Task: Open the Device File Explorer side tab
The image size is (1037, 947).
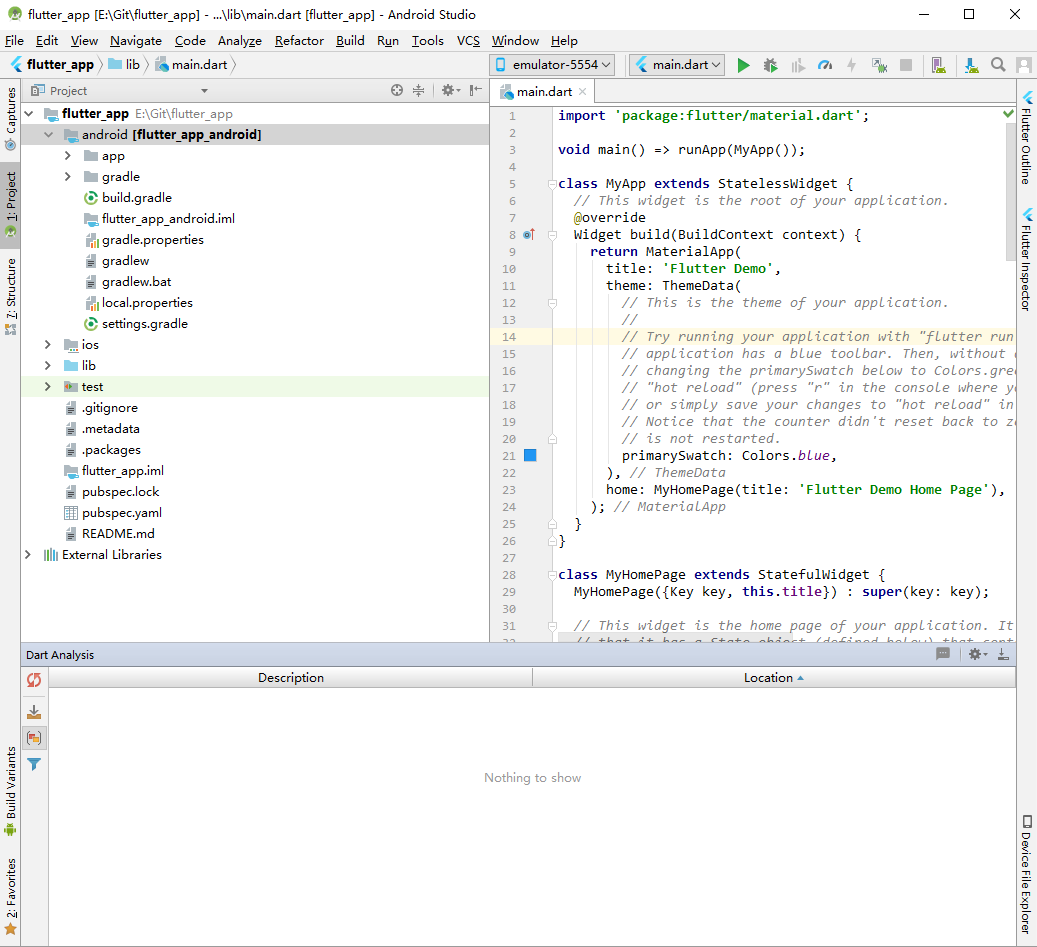Action: 1026,874
